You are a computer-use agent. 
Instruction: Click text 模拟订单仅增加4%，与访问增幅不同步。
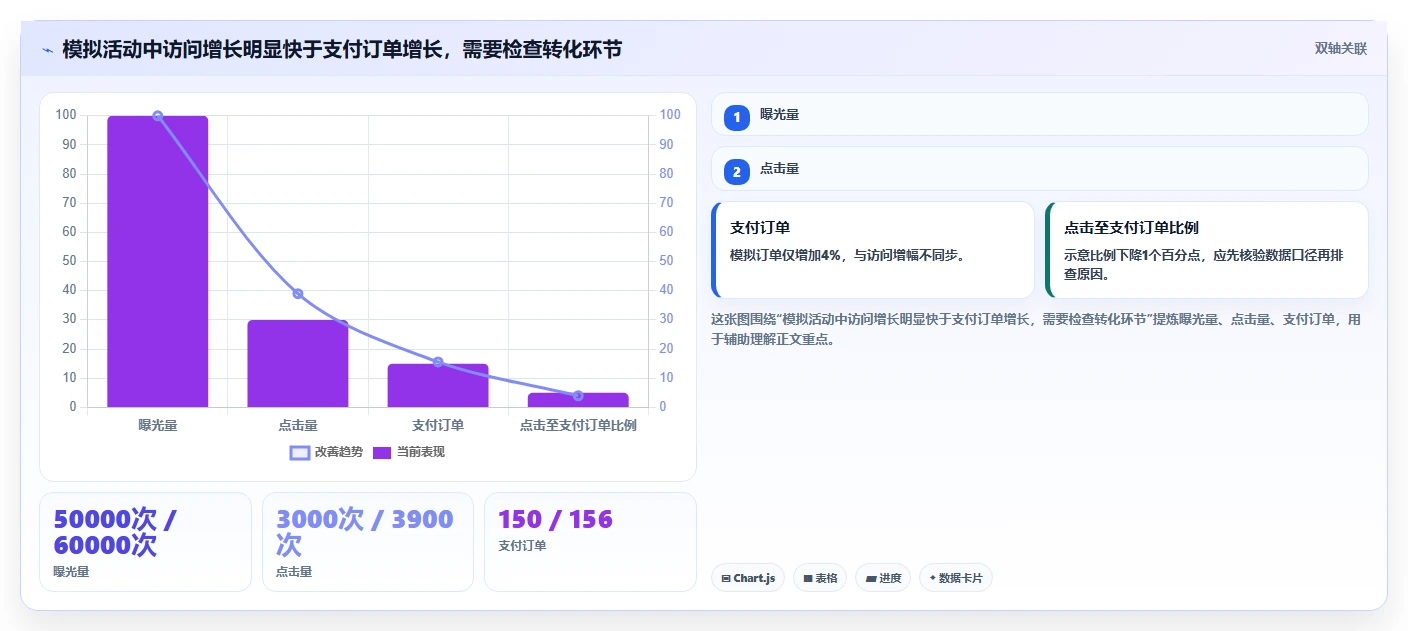pyautogui.click(x=847, y=255)
